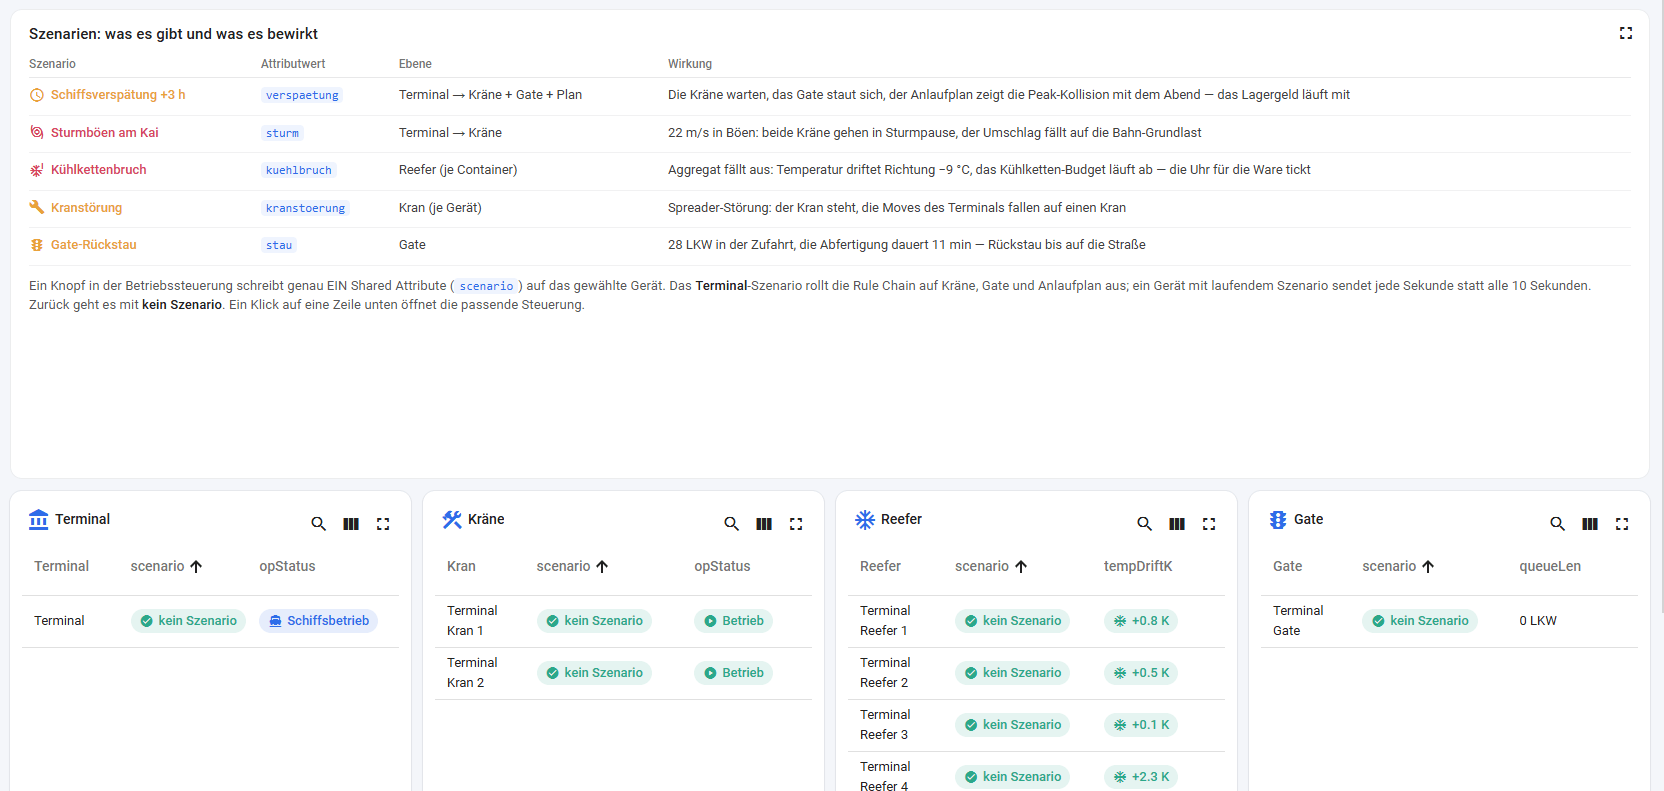Open search in the Gate widget
This screenshot has height=791, width=1664.
(x=1558, y=524)
